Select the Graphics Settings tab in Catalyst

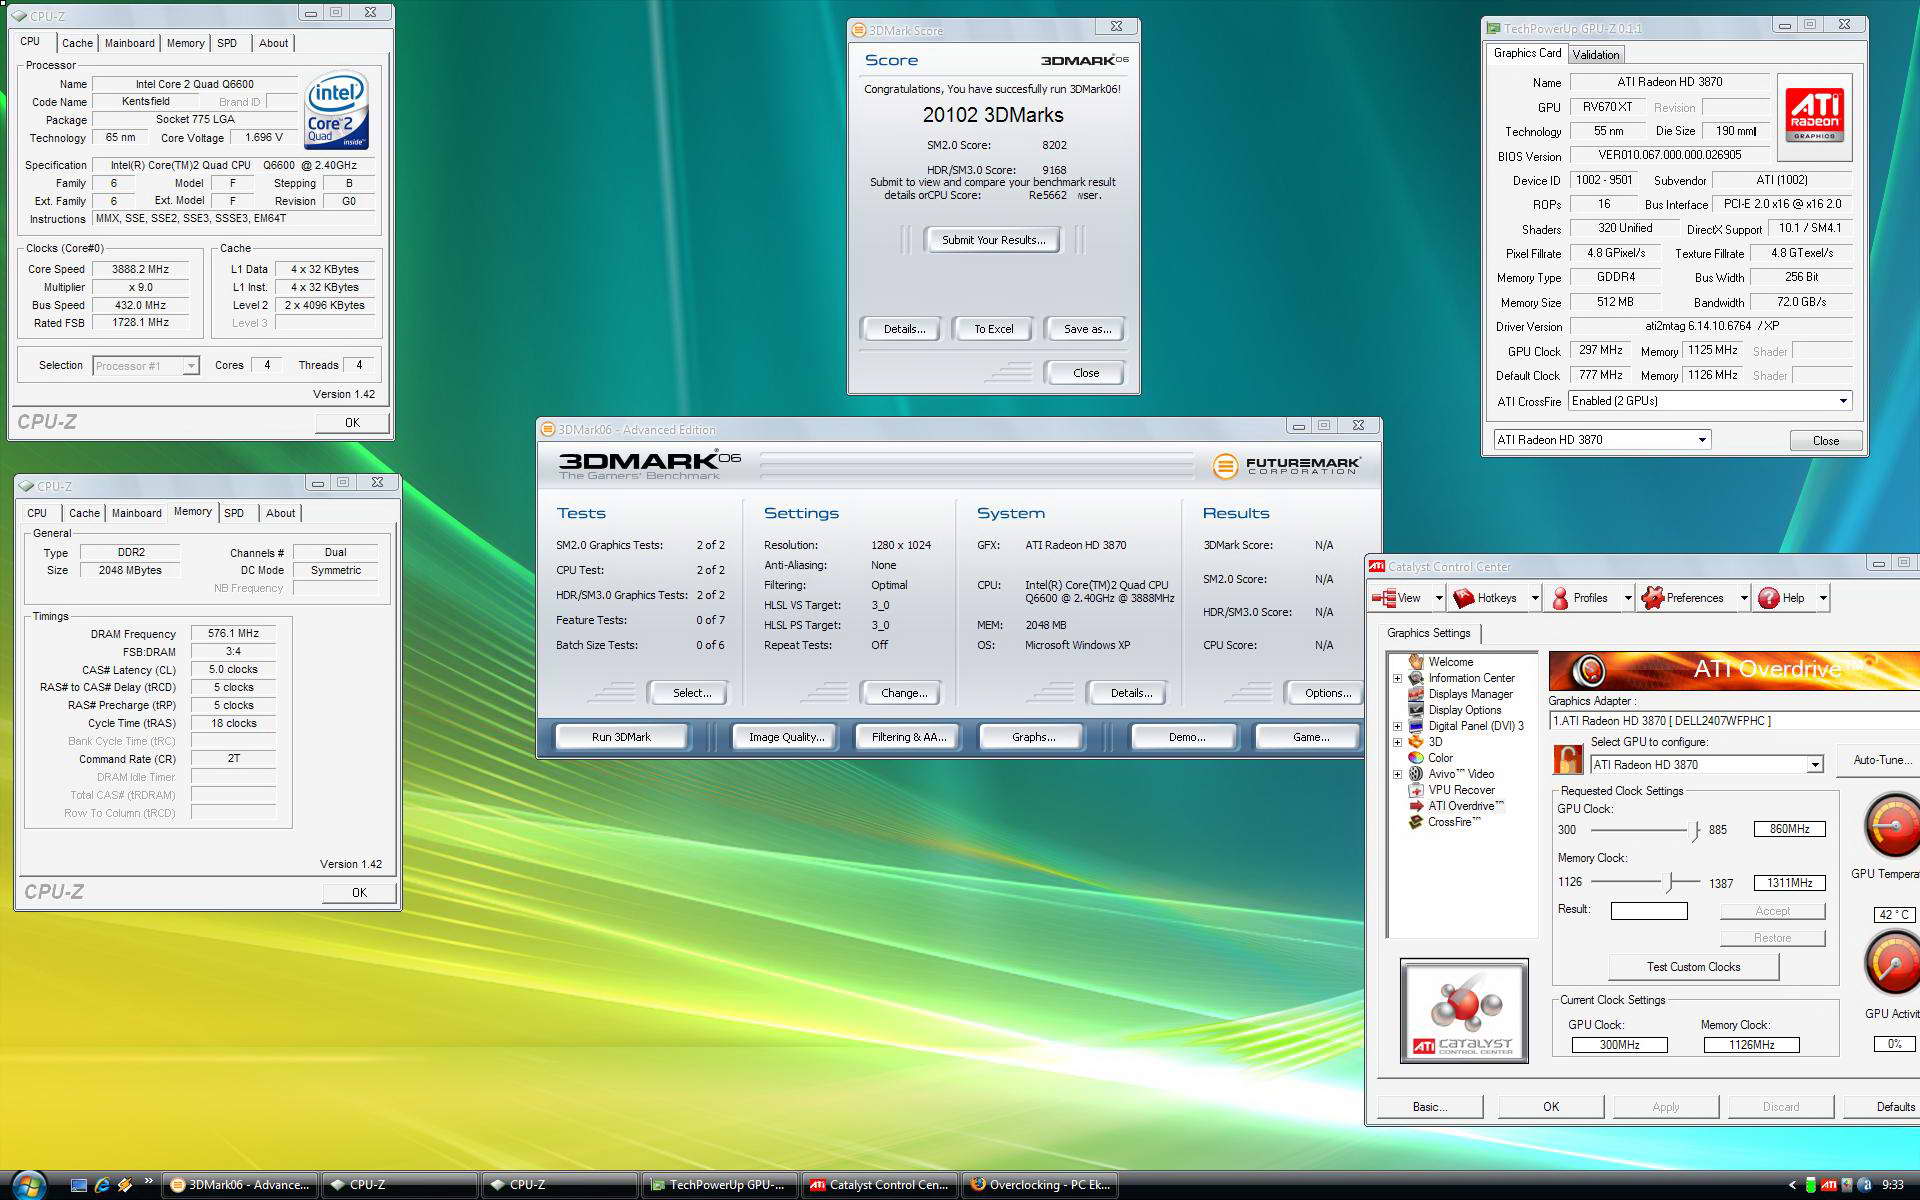[x=1428, y=633]
